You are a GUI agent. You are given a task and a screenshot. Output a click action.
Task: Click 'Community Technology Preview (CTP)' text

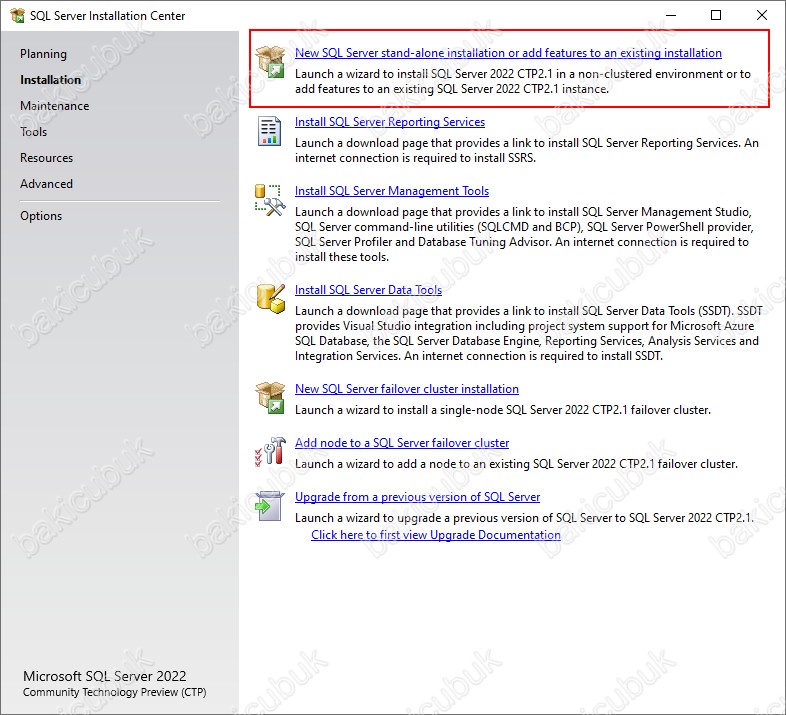(115, 692)
